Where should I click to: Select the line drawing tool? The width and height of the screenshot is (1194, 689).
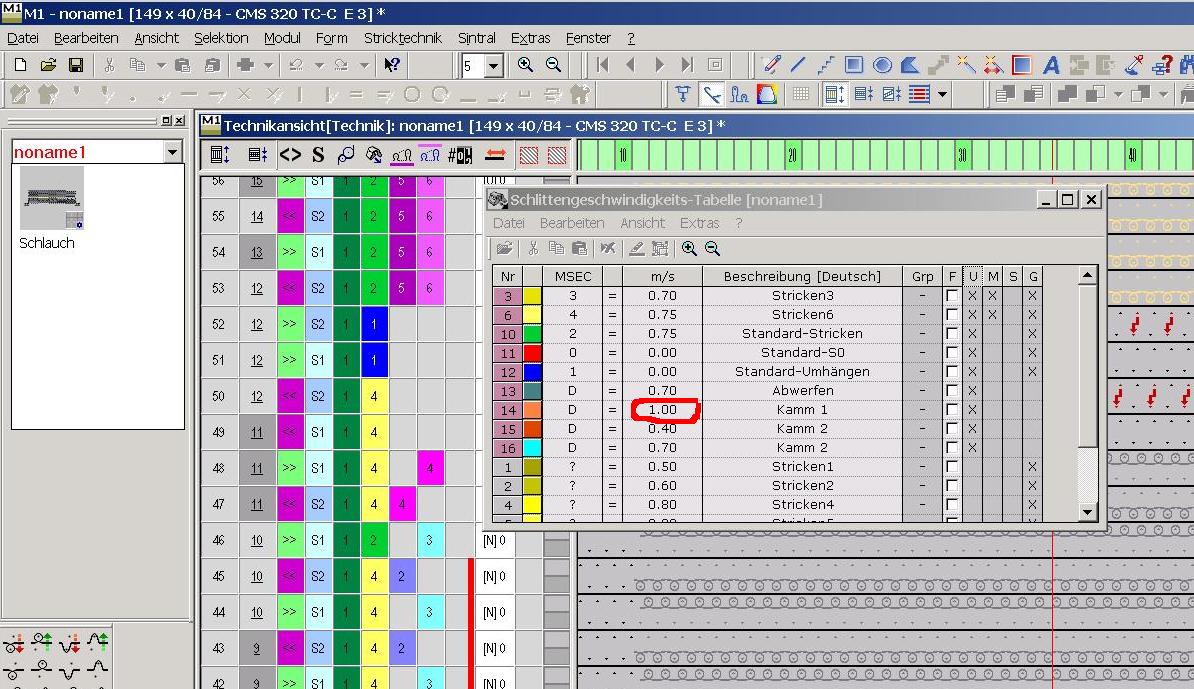pos(798,65)
